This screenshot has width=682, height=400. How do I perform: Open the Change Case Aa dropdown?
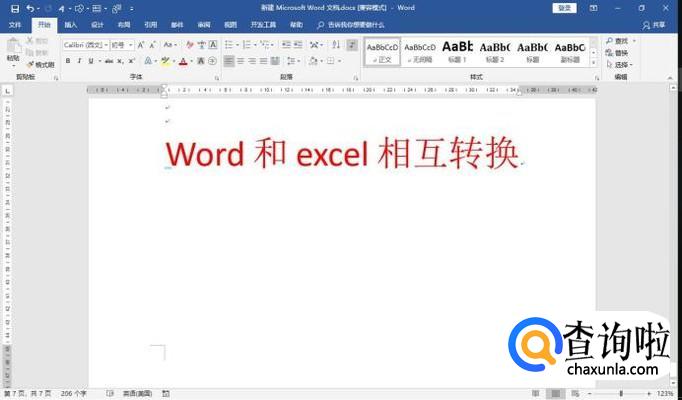point(170,45)
